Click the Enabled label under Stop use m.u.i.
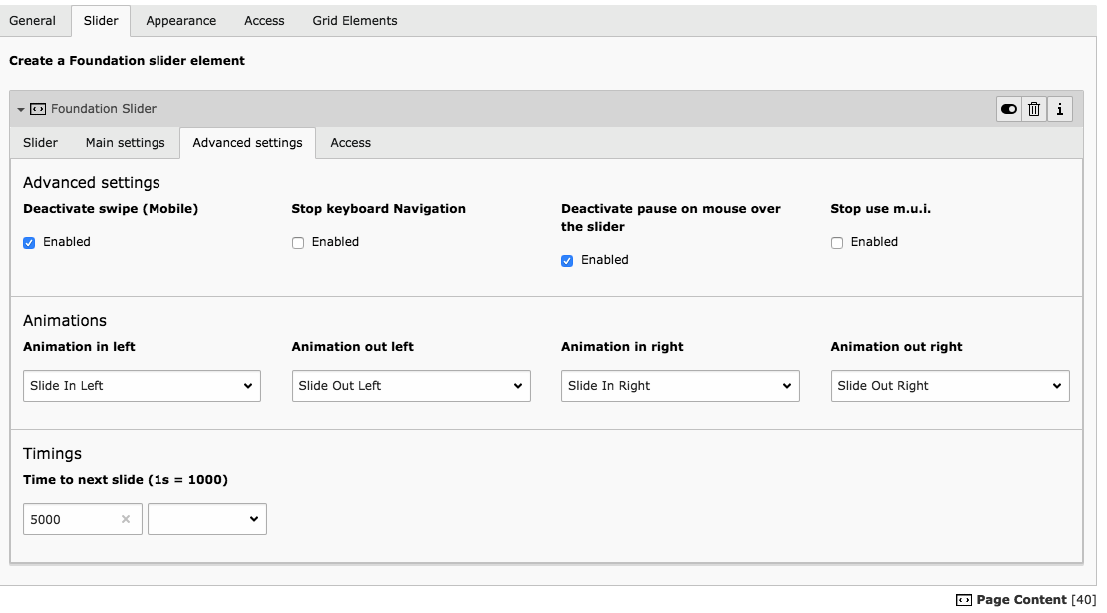Image resolution: width=1107 pixels, height=613 pixels. (874, 242)
